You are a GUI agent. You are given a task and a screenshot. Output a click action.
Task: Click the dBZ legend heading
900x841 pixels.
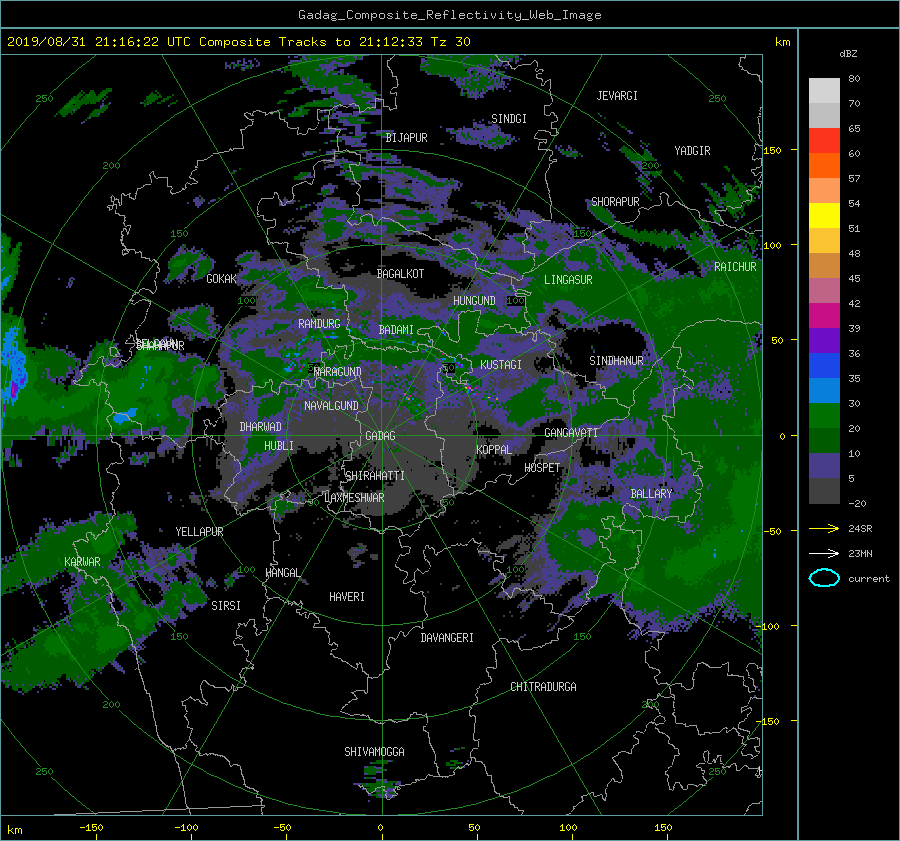click(x=848, y=54)
